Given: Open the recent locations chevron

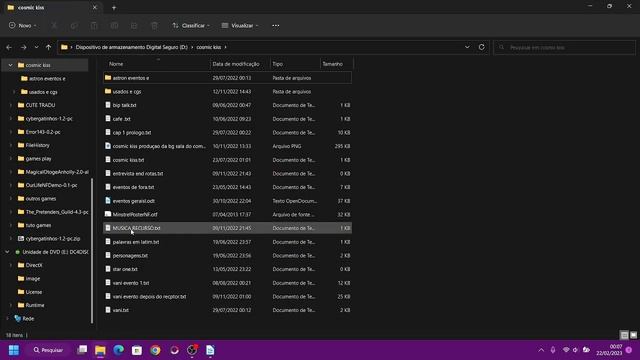Looking at the screenshot, I should (36, 47).
